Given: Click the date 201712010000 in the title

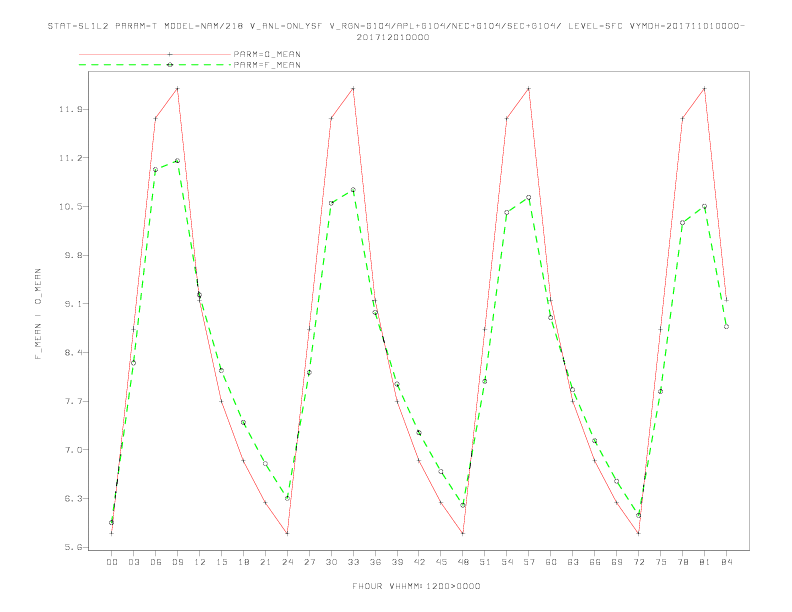Looking at the screenshot, I should click(393, 37).
